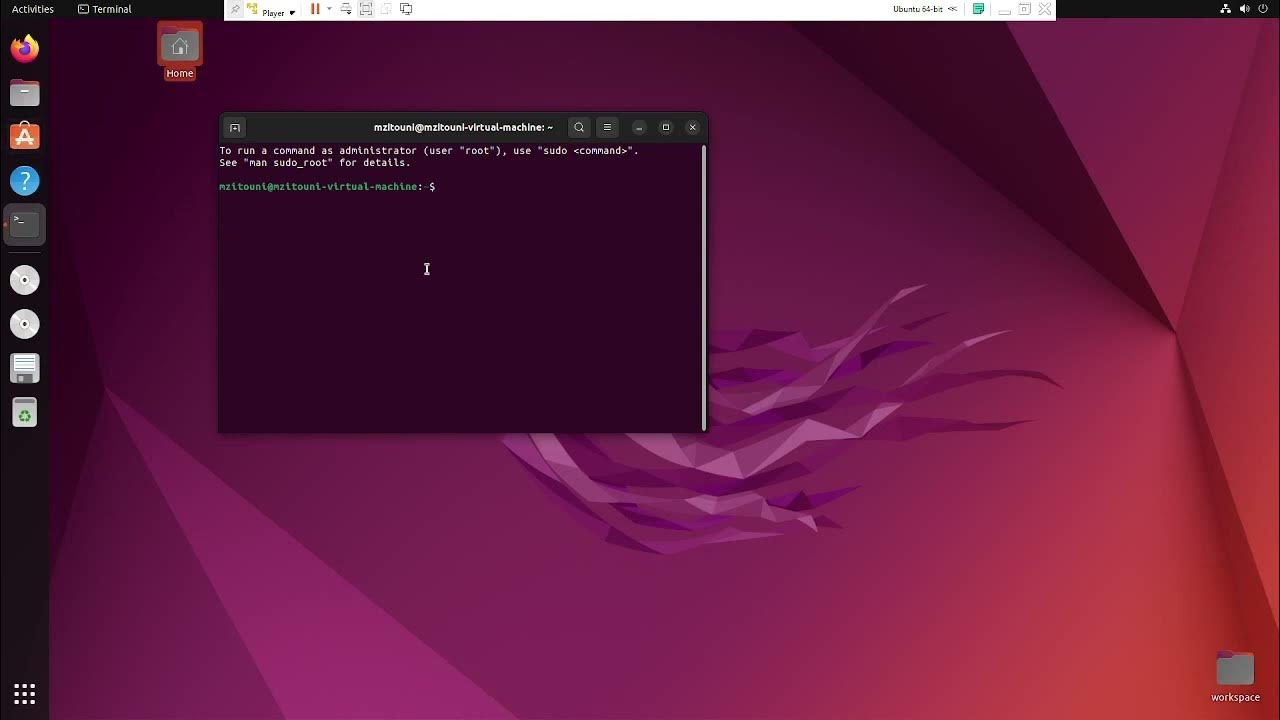The image size is (1280, 720).
Task: Pause the virtual machine
Action: tap(315, 9)
